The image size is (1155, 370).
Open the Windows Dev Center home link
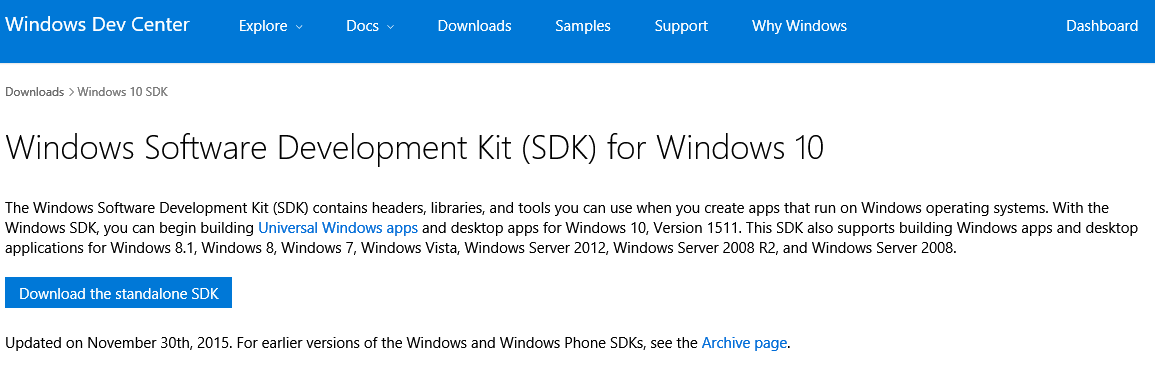tap(97, 25)
